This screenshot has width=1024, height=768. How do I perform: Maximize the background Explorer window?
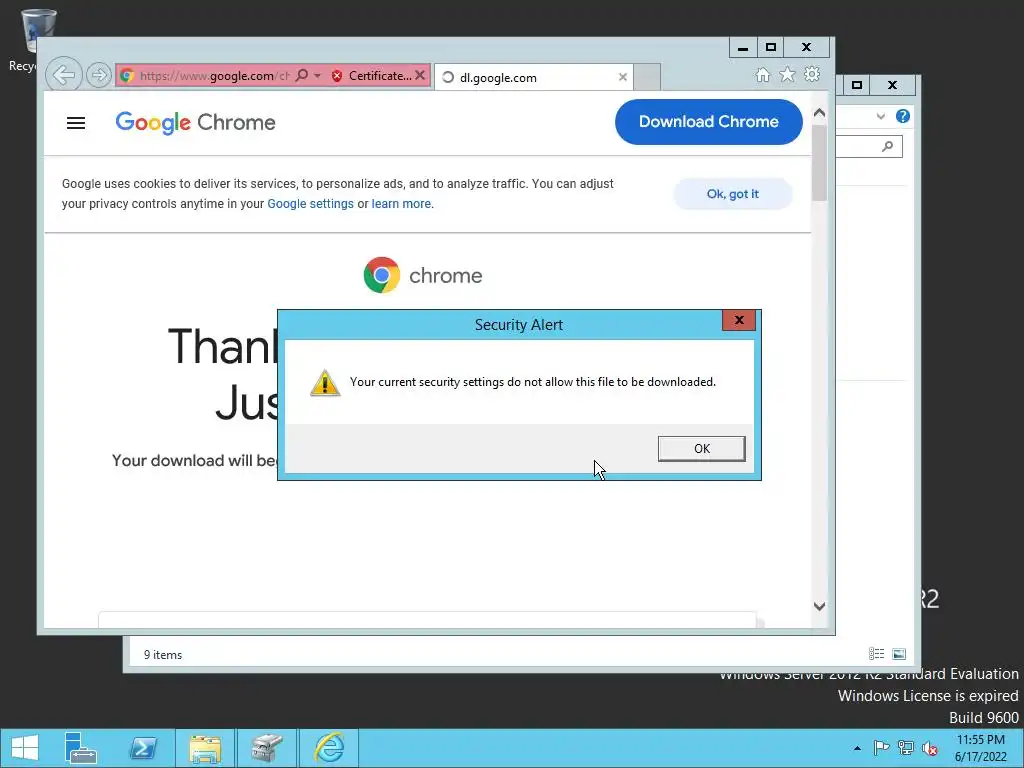point(857,85)
